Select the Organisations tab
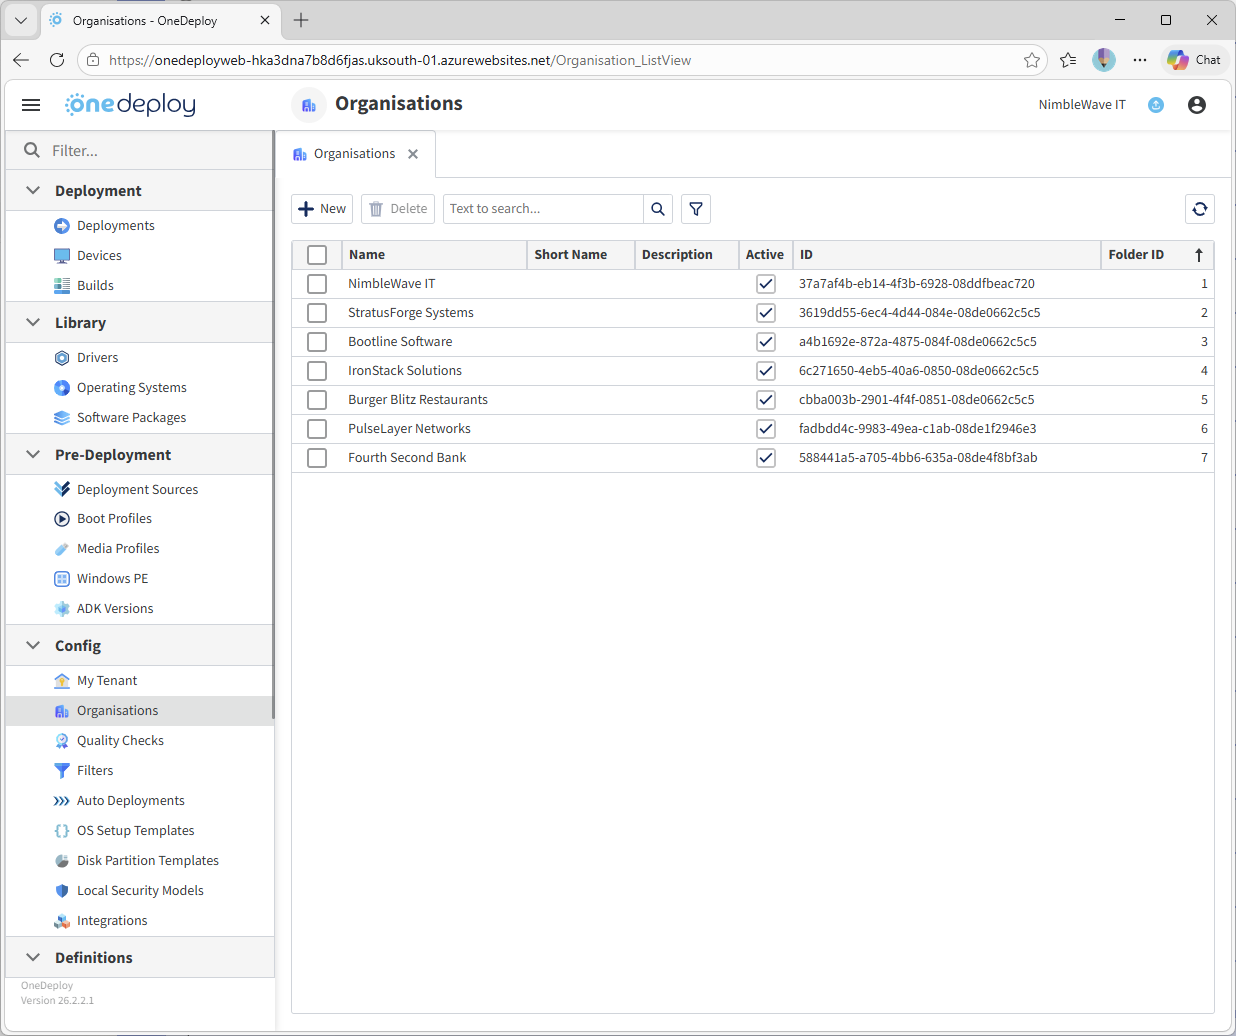The image size is (1236, 1036). [x=354, y=154]
